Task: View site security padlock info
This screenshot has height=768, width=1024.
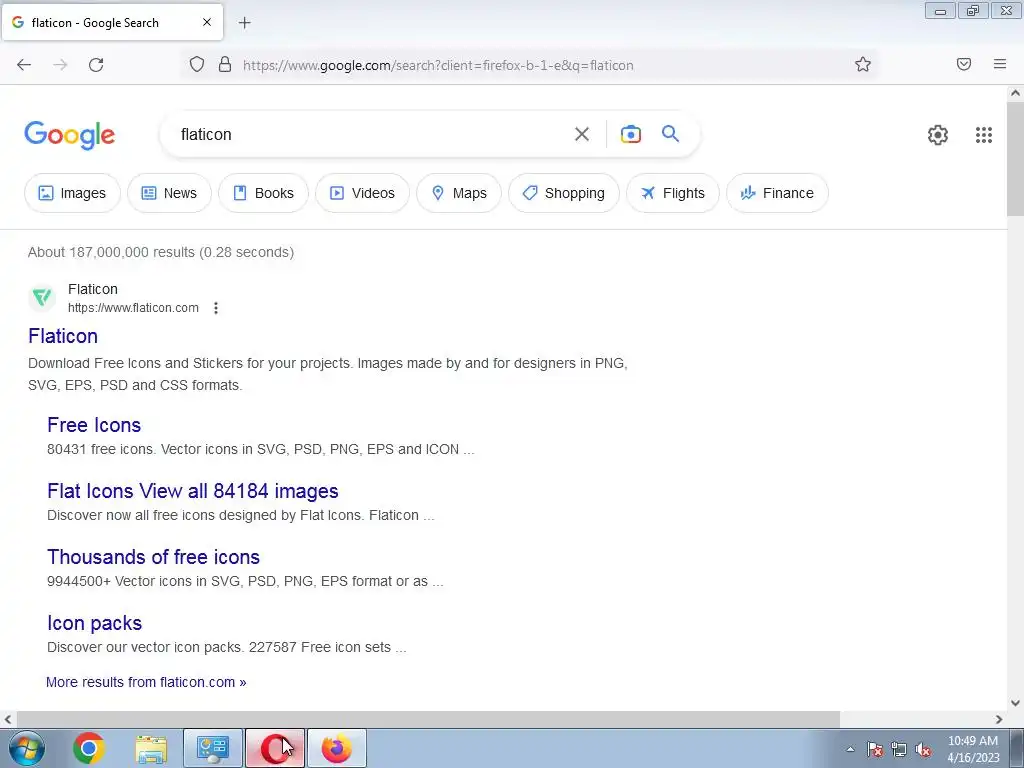Action: (225, 65)
